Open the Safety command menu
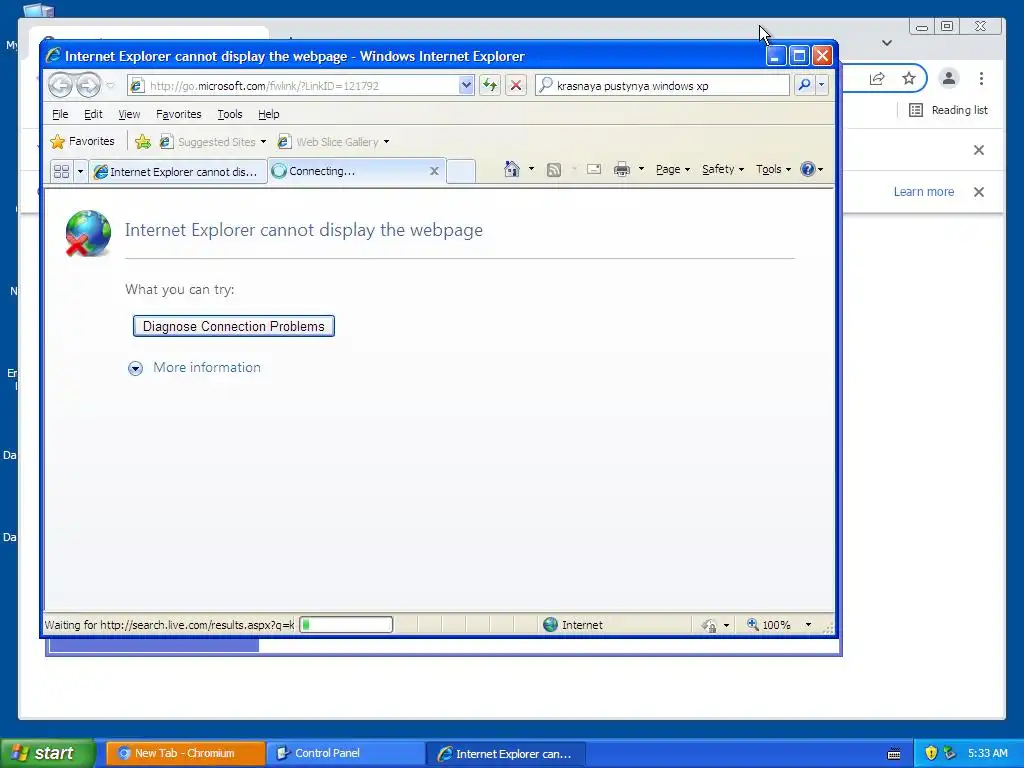The image size is (1024, 768). 723,169
